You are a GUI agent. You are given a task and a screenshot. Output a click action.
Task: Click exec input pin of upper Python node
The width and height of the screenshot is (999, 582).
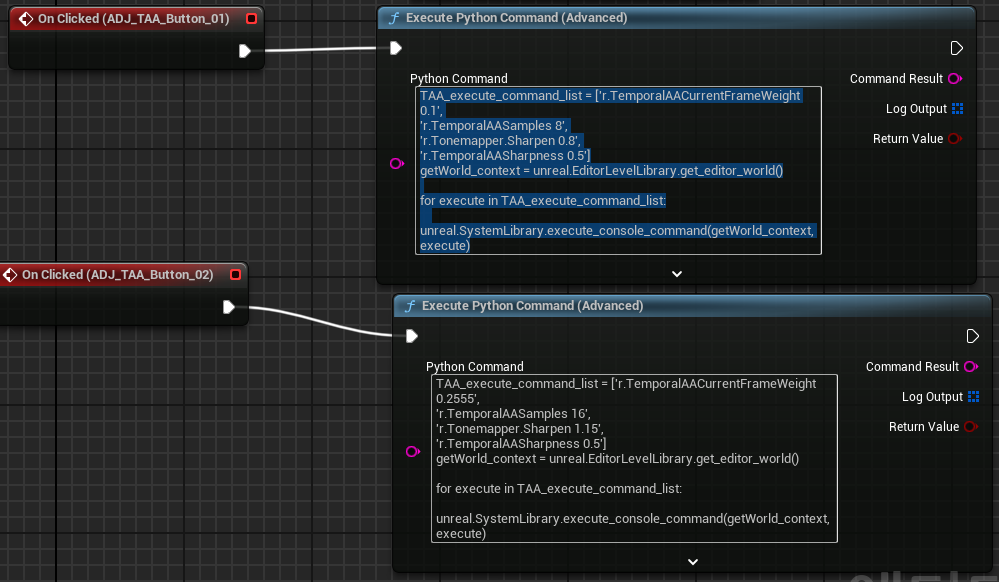click(x=396, y=48)
